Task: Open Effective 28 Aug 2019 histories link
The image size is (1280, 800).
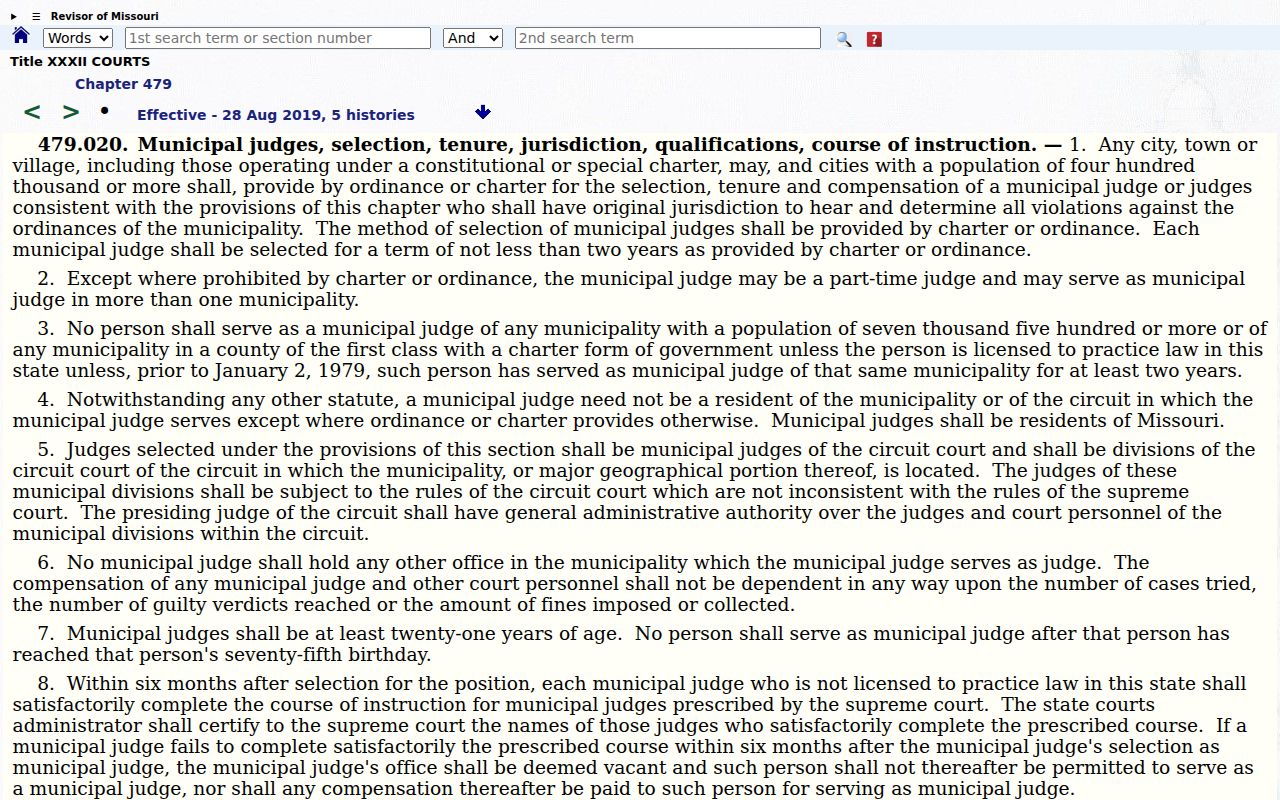Action: pyautogui.click(x=276, y=115)
